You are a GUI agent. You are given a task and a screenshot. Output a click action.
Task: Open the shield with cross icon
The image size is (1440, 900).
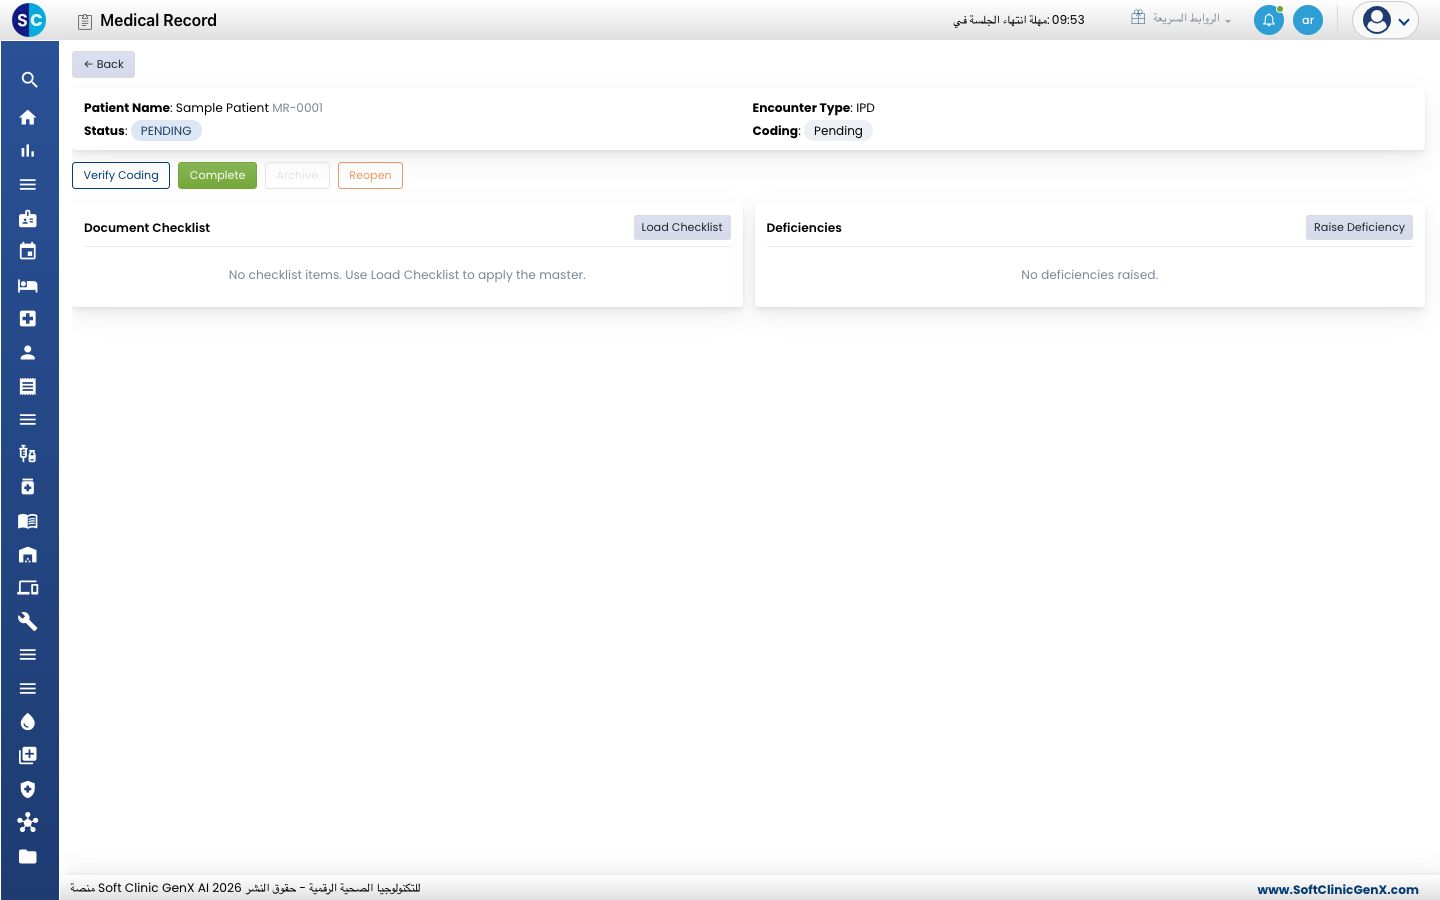pyautogui.click(x=28, y=790)
